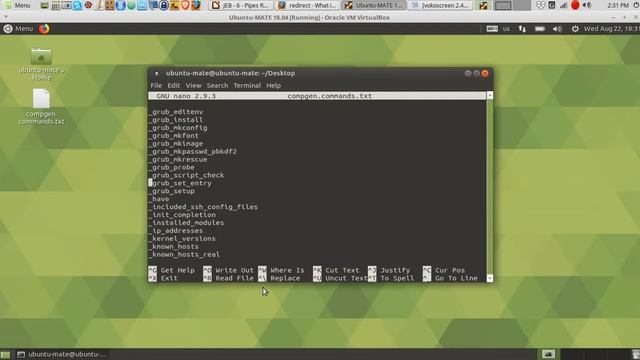The width and height of the screenshot is (640, 360).
Task: Click line _grub_install in nano
Action: [x=176, y=120]
